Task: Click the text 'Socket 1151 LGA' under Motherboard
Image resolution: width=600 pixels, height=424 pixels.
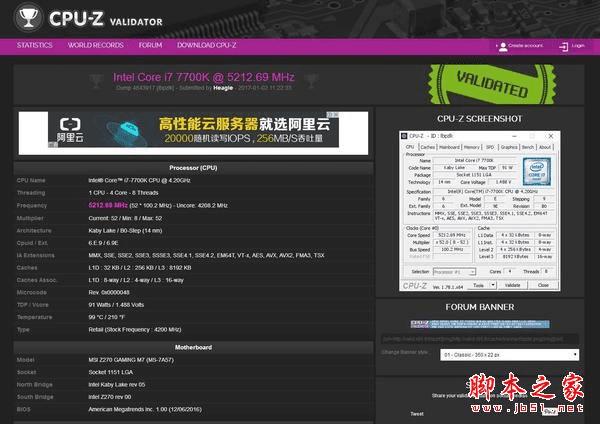Action: (x=111, y=372)
